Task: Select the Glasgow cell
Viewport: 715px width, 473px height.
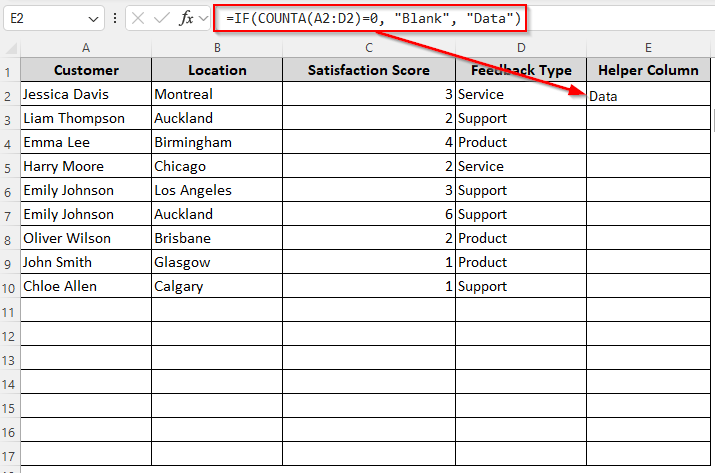Action: [217, 262]
